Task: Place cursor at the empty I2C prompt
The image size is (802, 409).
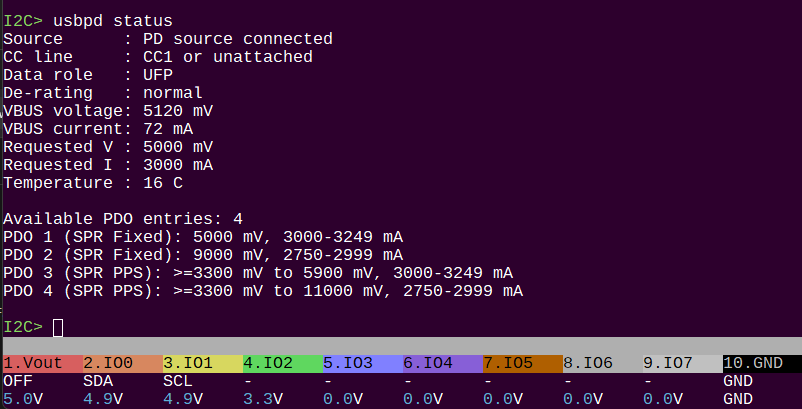Action: (x=58, y=327)
